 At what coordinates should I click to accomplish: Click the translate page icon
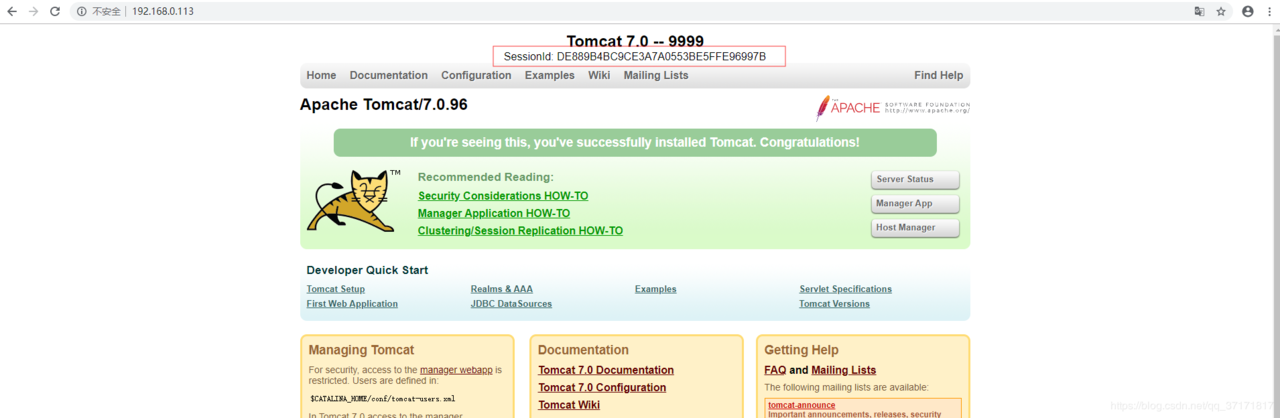click(x=1199, y=11)
